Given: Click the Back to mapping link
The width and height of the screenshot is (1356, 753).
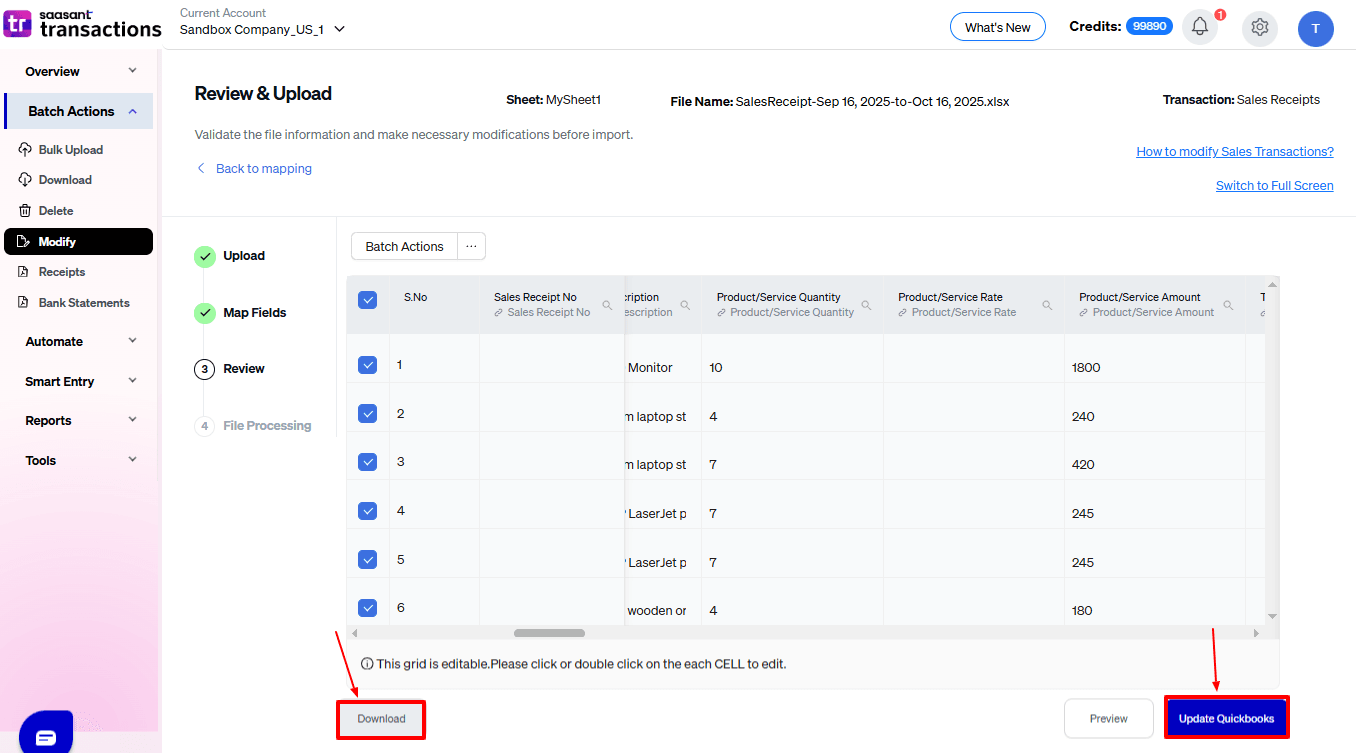Looking at the screenshot, I should pyautogui.click(x=263, y=169).
